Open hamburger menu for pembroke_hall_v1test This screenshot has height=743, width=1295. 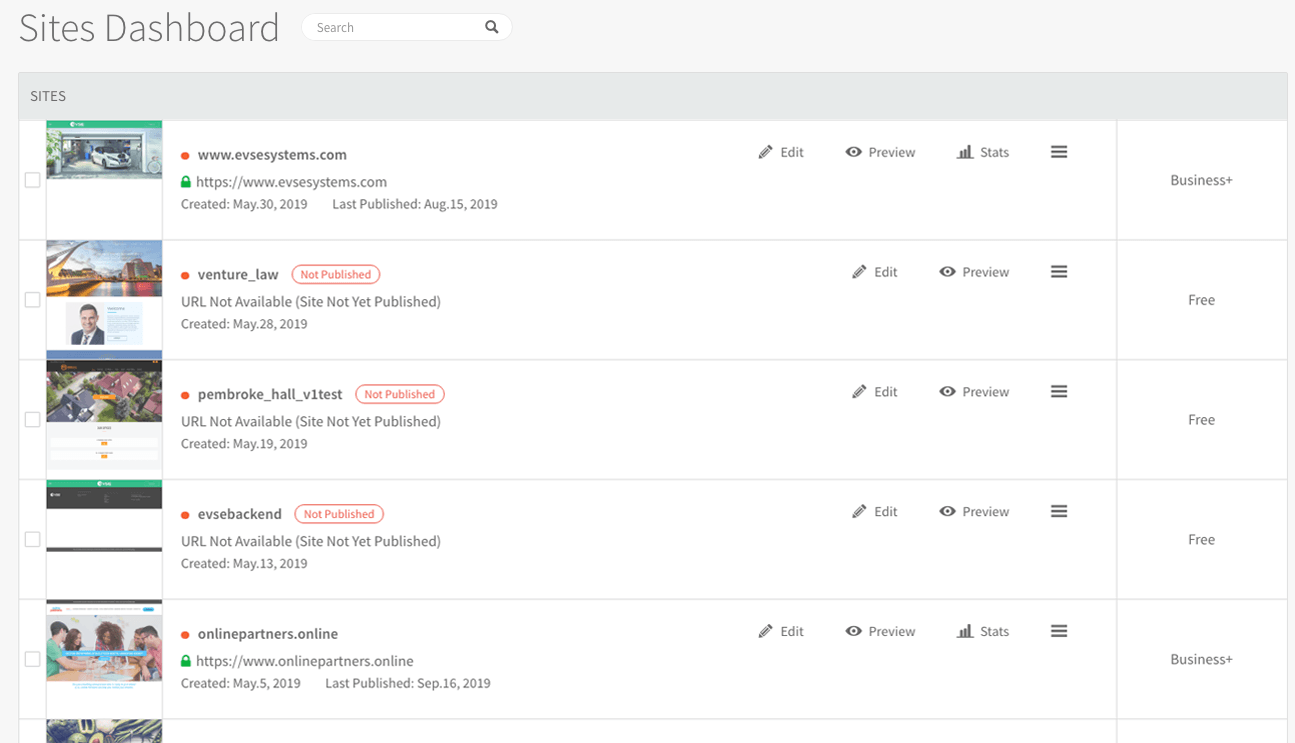click(x=1059, y=392)
